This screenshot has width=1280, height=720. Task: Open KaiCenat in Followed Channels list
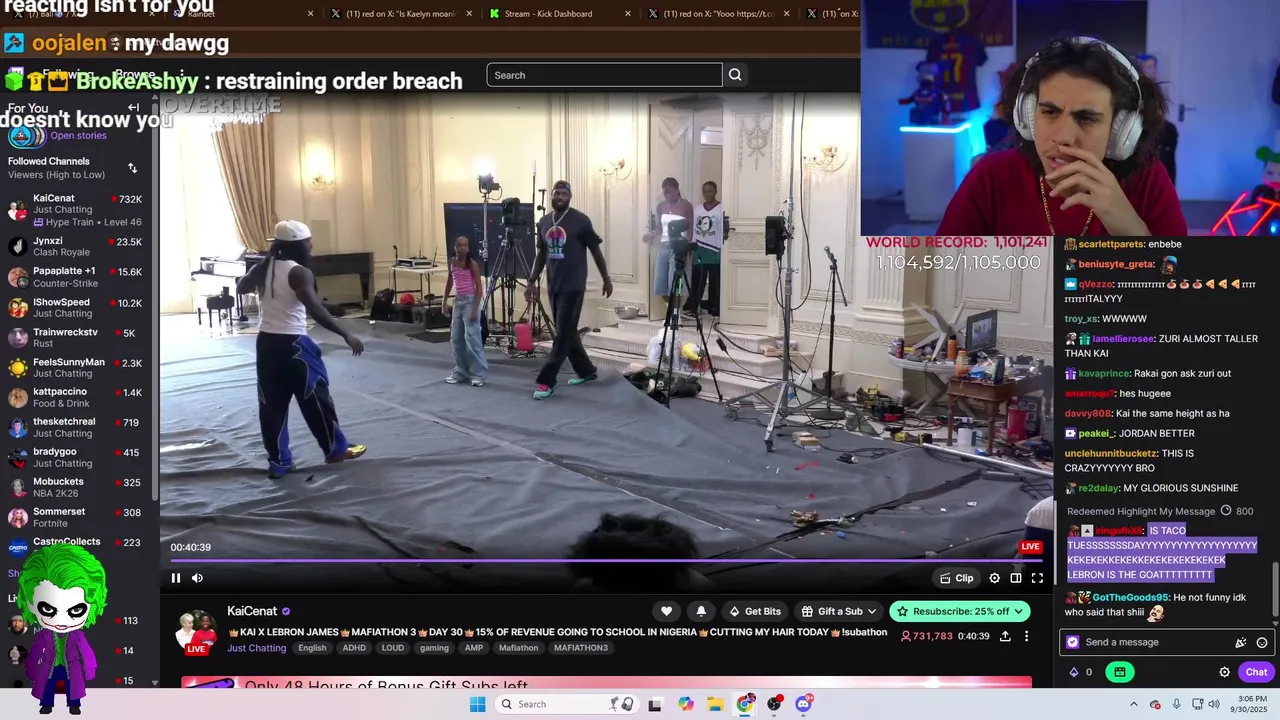point(76,209)
